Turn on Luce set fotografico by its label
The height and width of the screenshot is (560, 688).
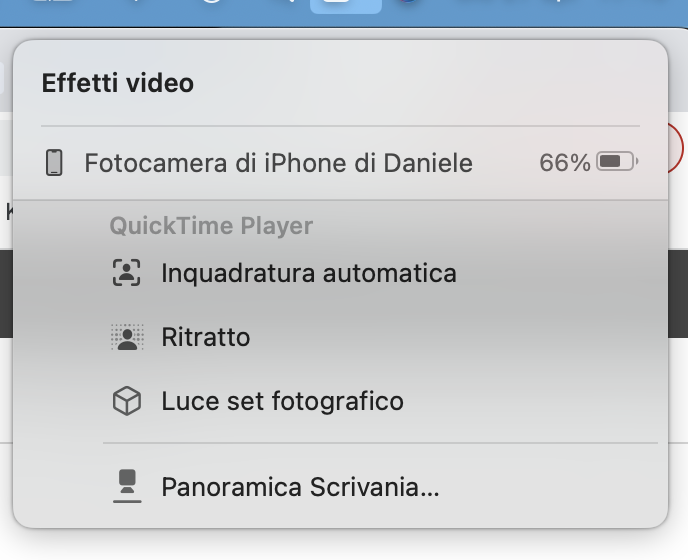point(282,402)
